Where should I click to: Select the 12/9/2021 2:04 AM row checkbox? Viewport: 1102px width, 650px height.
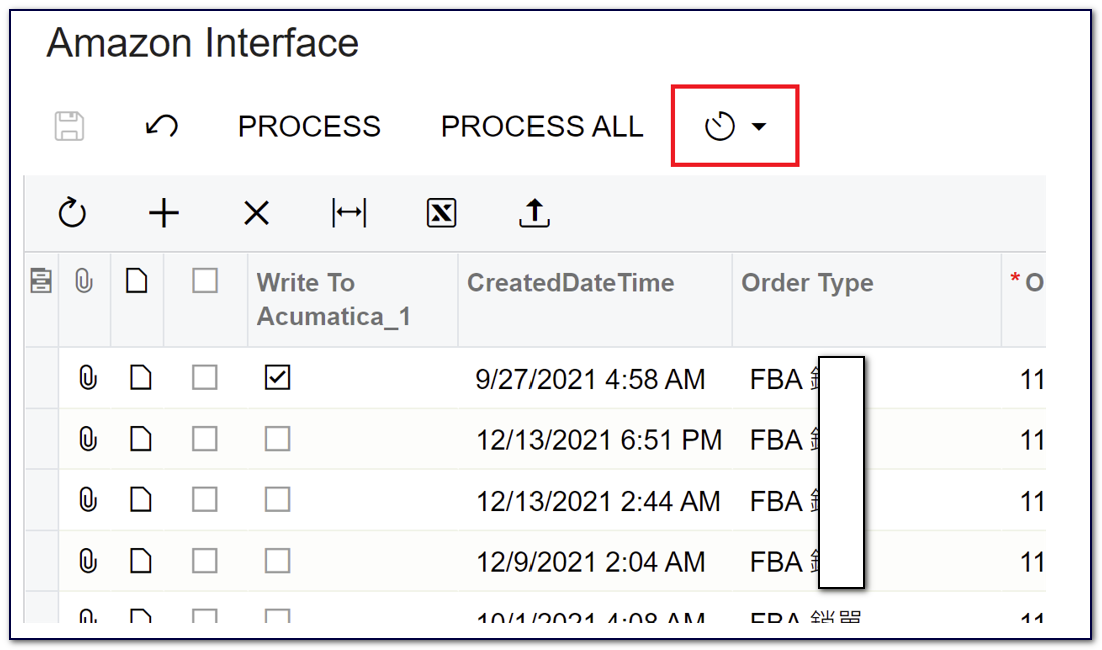point(205,561)
